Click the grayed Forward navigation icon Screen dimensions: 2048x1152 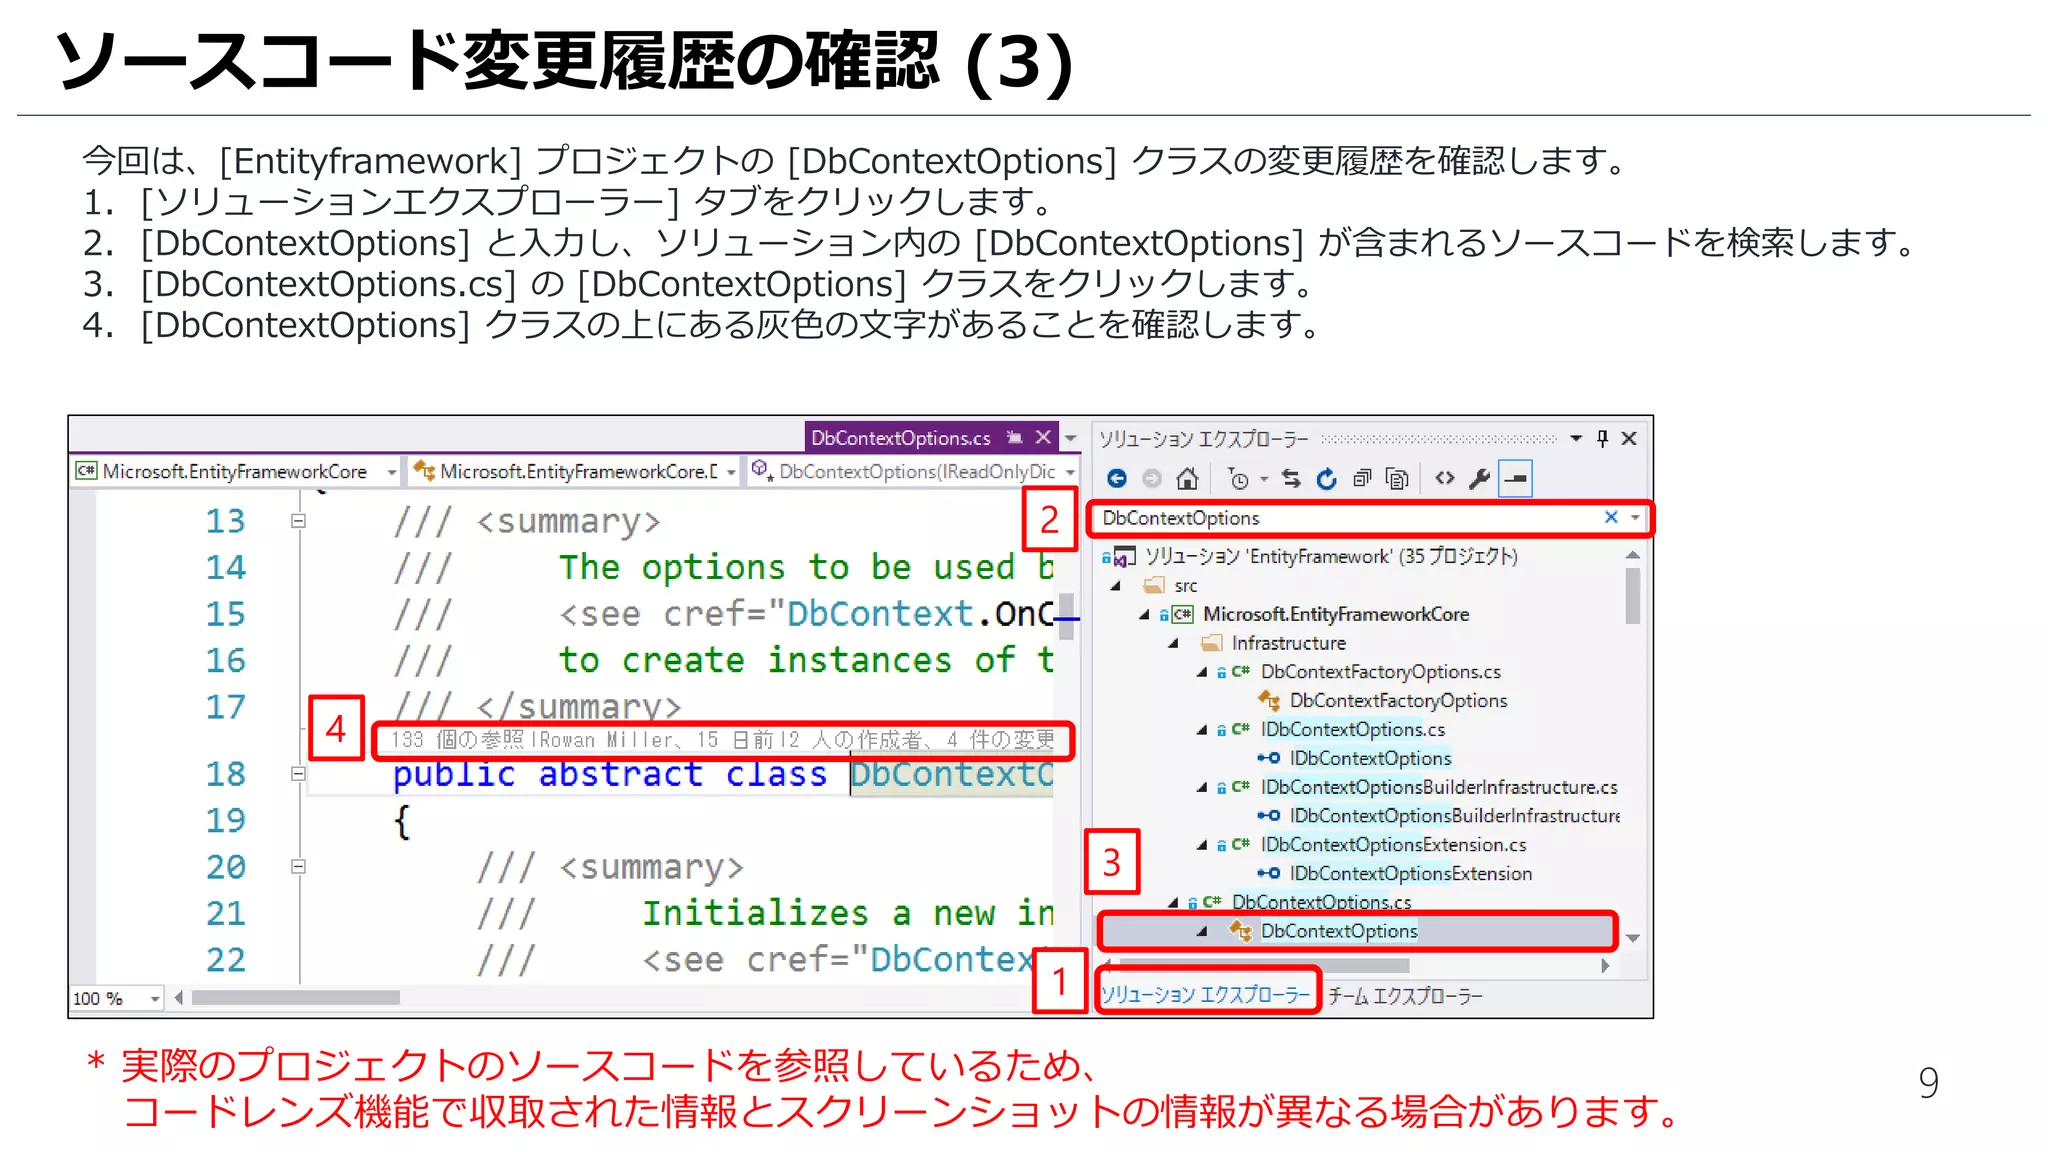coord(1152,479)
